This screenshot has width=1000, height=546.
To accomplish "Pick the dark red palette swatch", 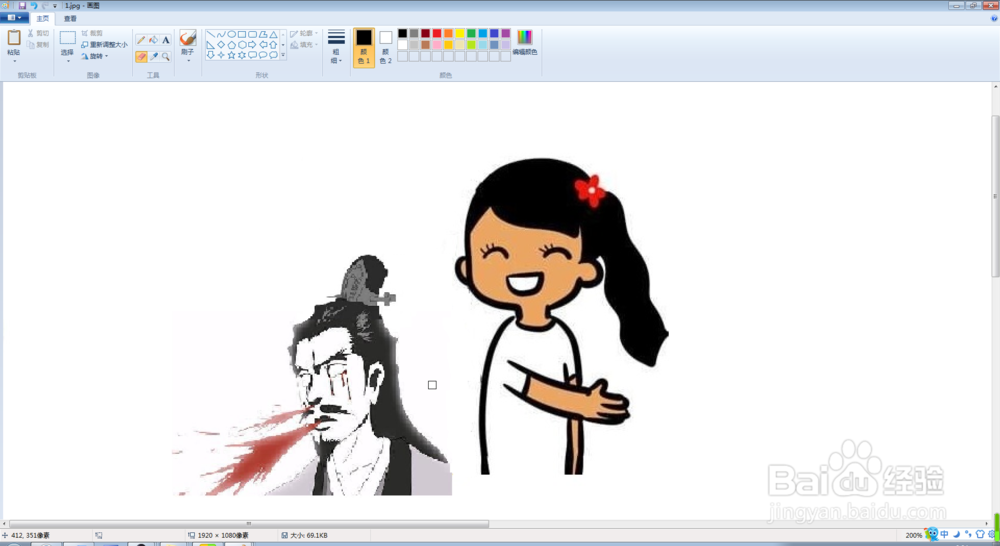I will (x=425, y=33).
